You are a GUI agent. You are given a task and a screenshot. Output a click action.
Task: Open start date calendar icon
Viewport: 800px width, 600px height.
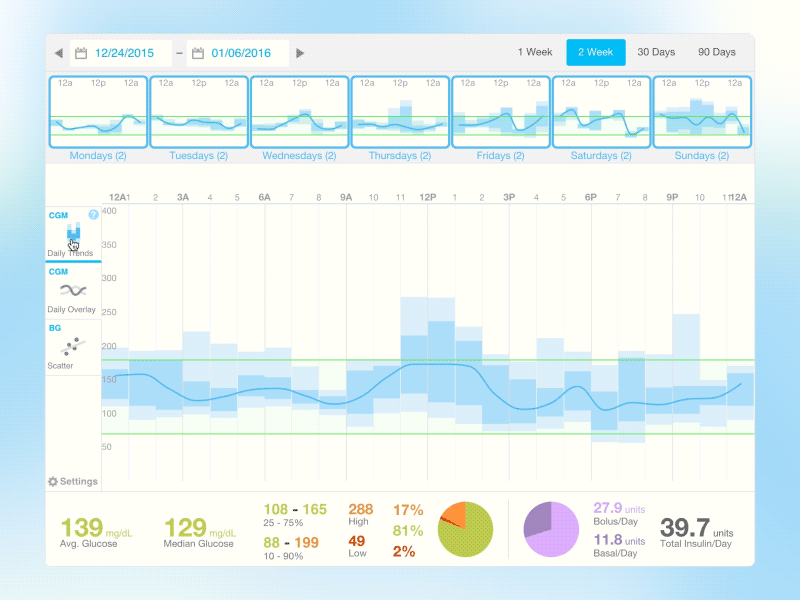(x=81, y=53)
